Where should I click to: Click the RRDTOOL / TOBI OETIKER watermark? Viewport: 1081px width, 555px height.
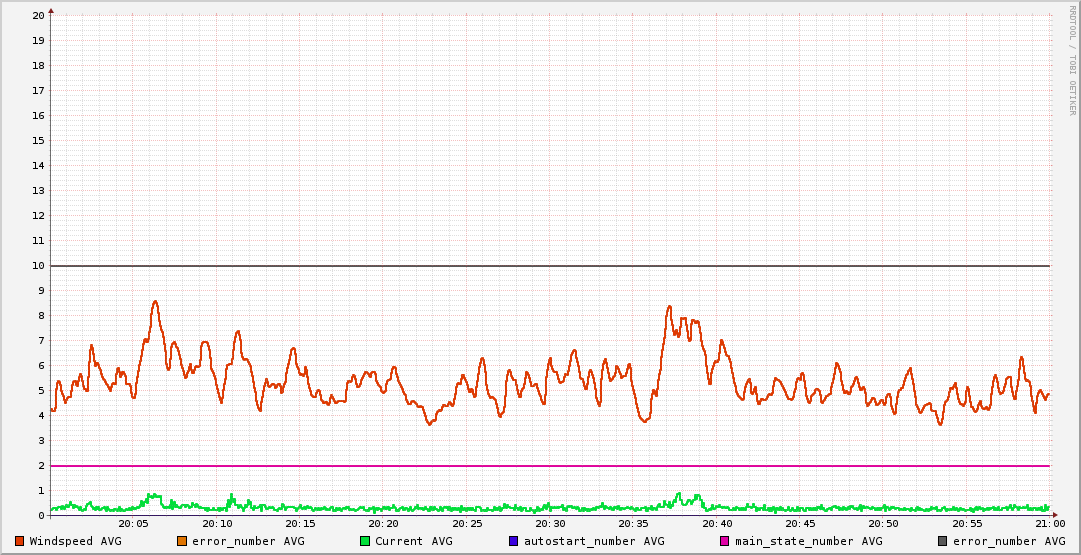pos(1072,60)
